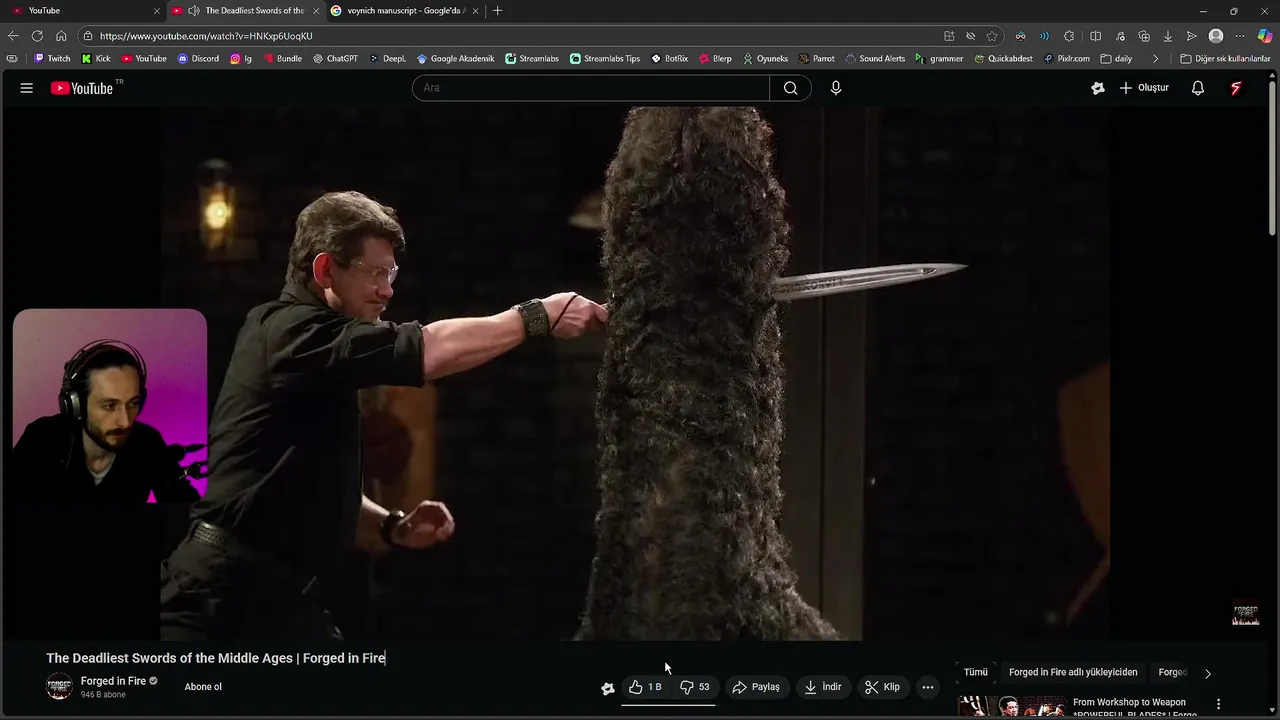Reload the page with the refresh icon
Image resolution: width=1280 pixels, height=720 pixels.
click(x=37, y=36)
